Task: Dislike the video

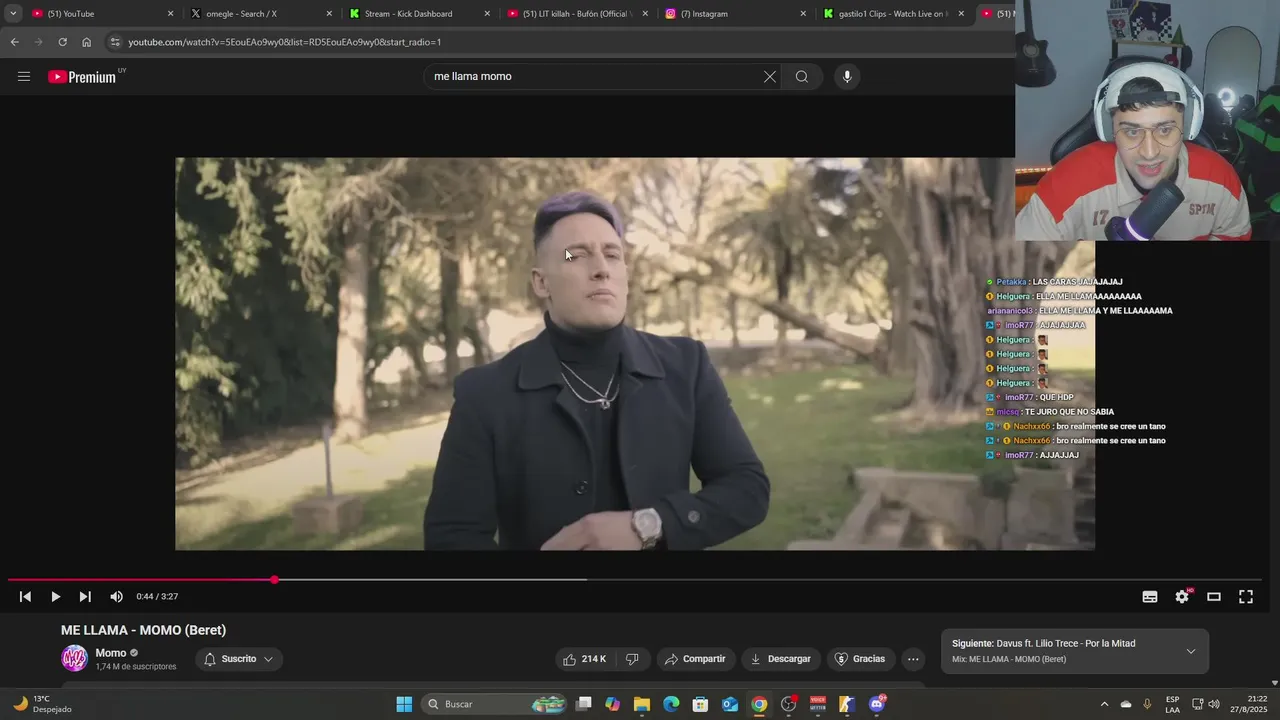Action: (632, 659)
